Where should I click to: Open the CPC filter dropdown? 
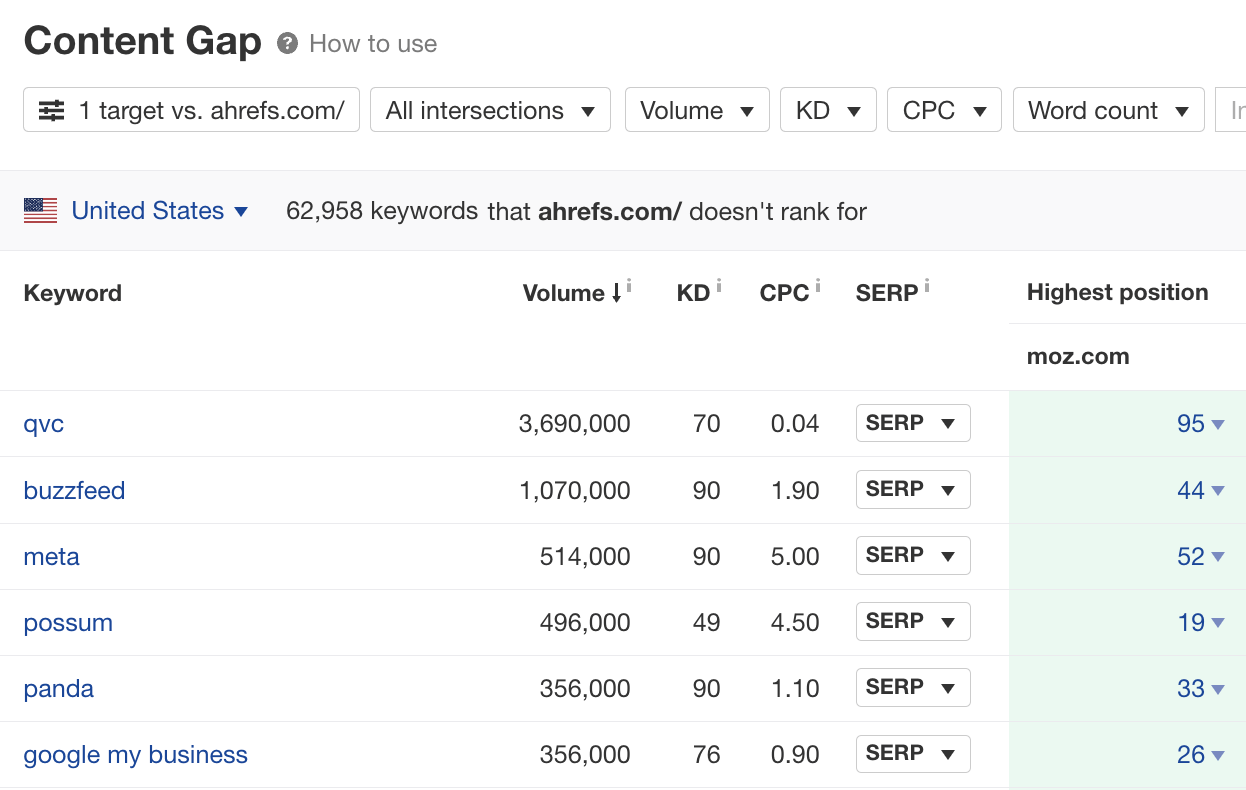click(944, 110)
